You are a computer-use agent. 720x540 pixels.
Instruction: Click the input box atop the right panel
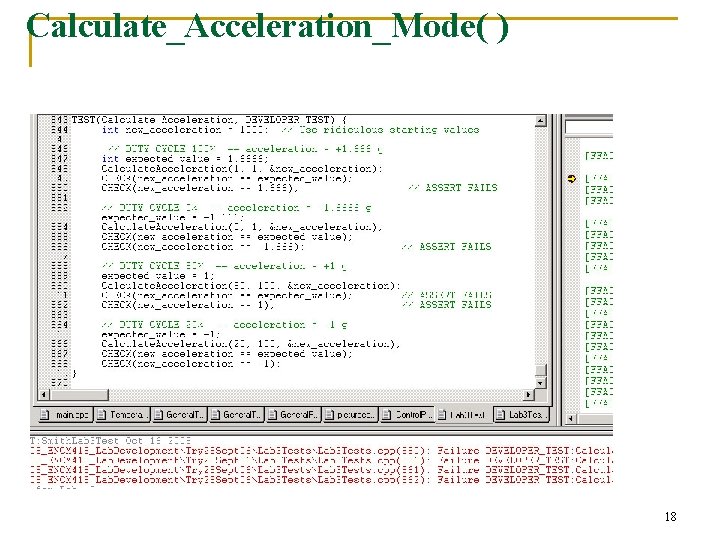tap(589, 127)
